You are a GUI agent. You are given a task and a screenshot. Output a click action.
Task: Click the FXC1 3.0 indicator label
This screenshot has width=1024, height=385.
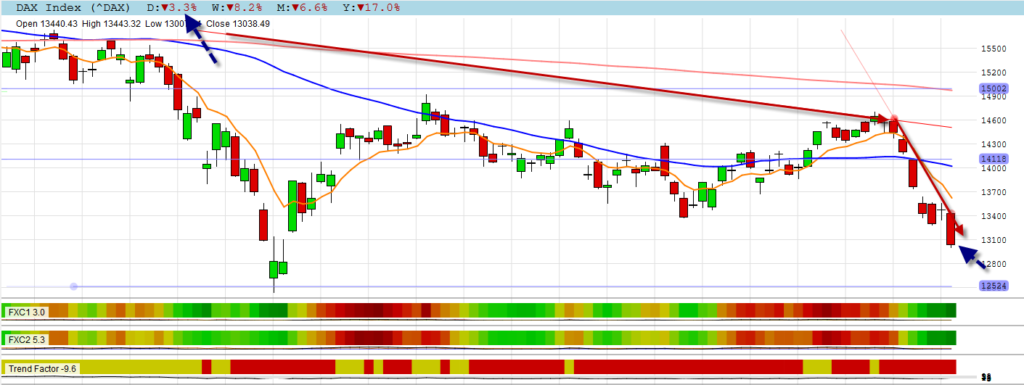coord(26,312)
